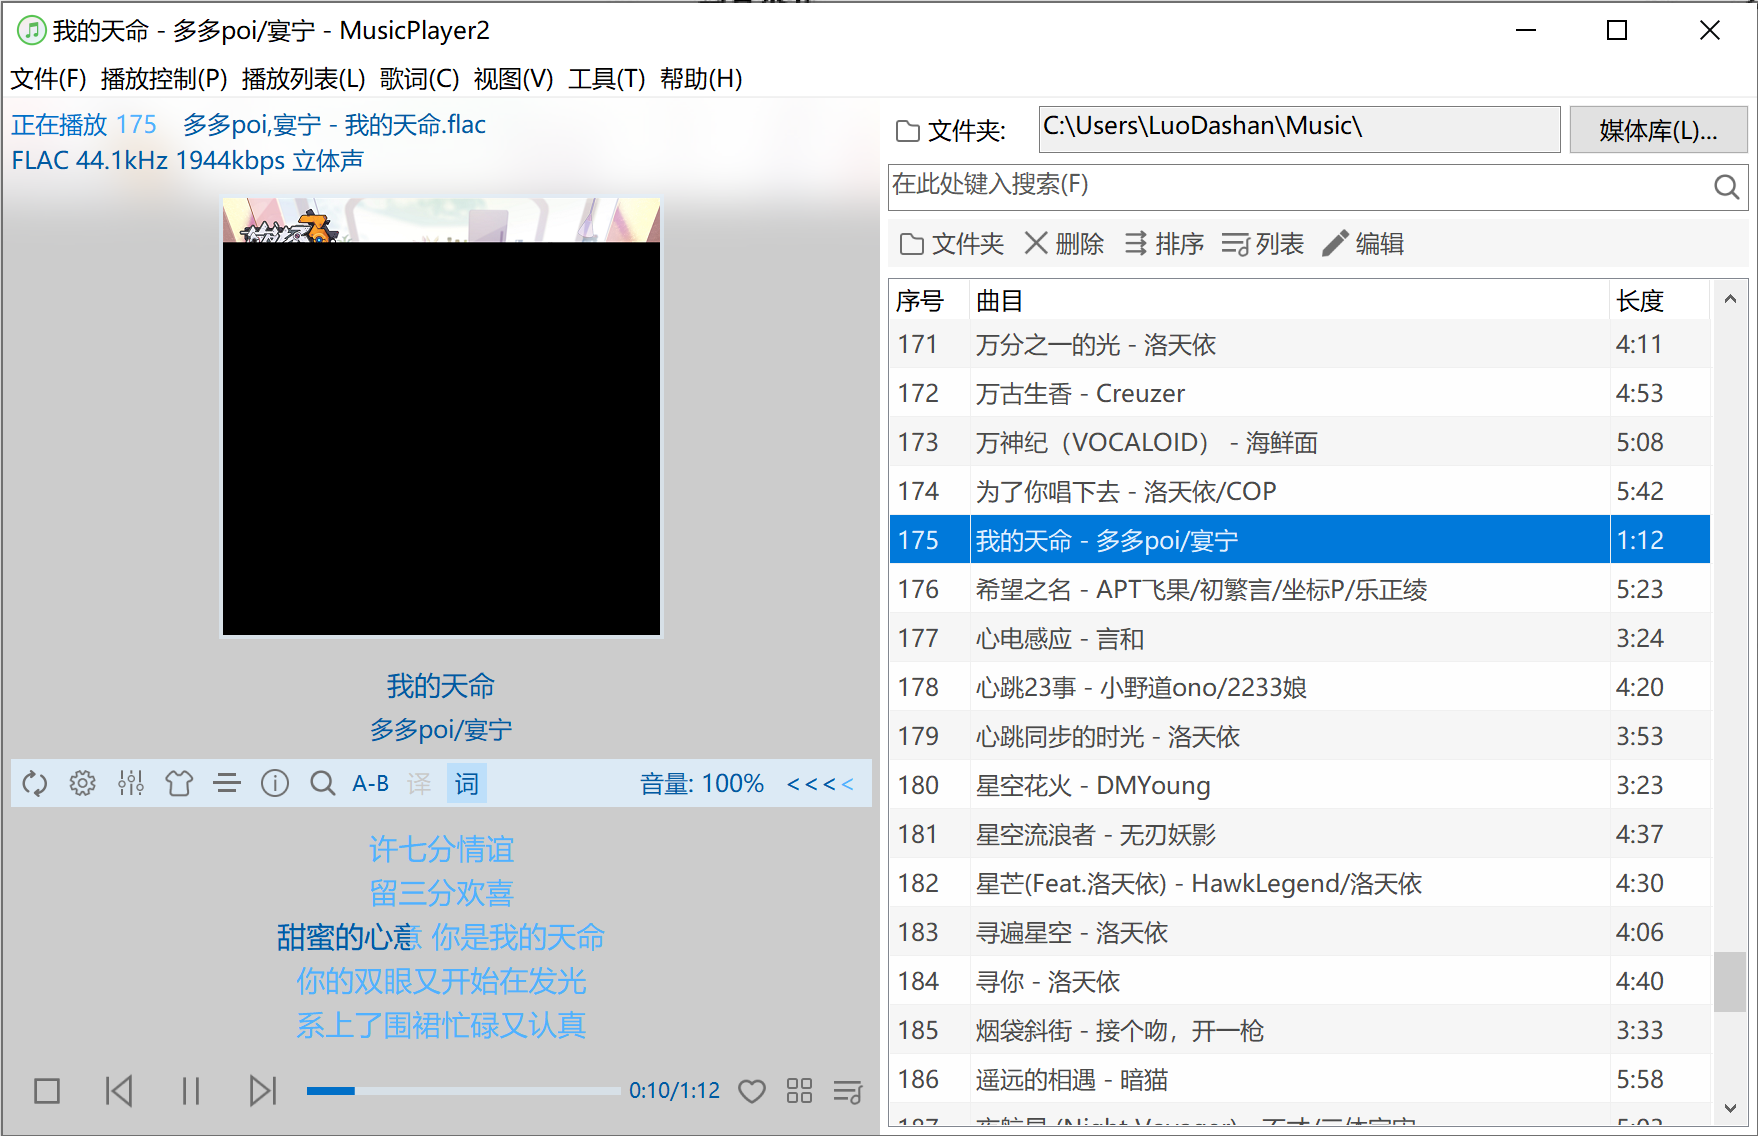This screenshot has width=1758, height=1136.
Task: Open the skin (T-shirt) selector icon
Action: (x=179, y=783)
